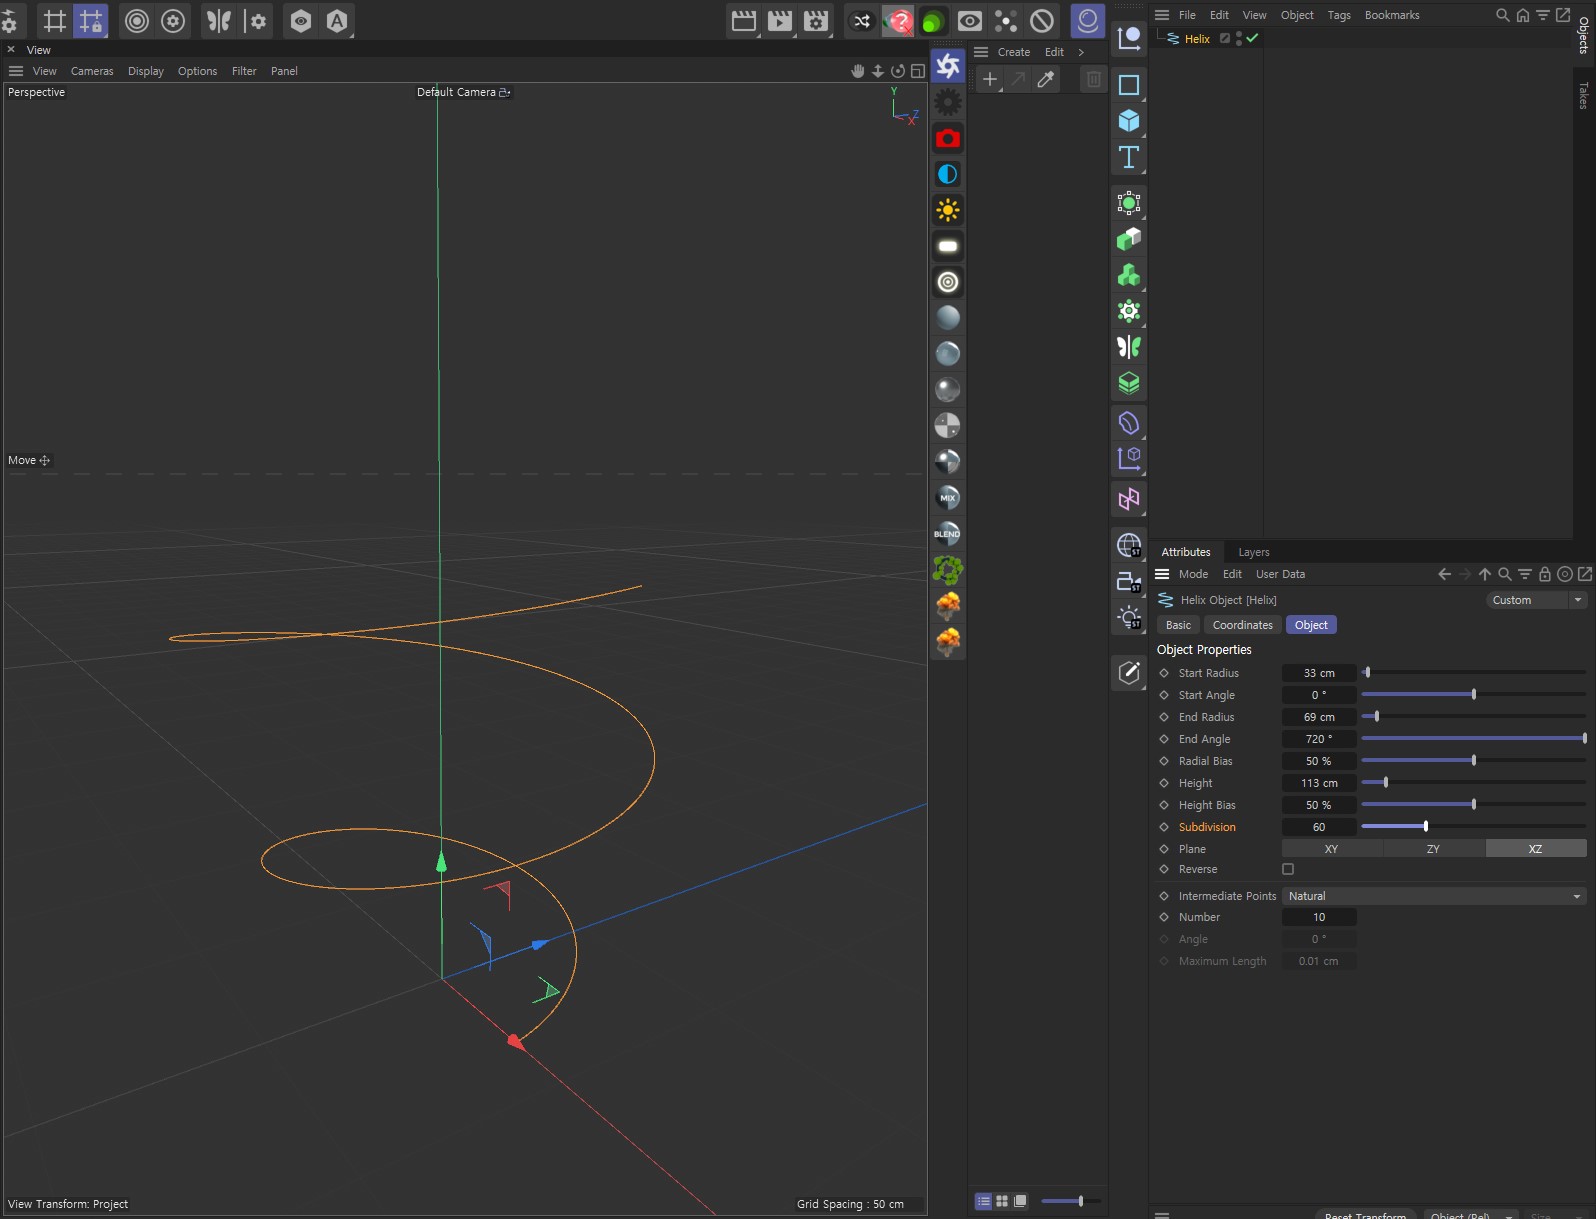Viewport: 1596px width, 1219px height.
Task: Toggle the Subdivision keyframe diamond
Action: pos(1164,827)
